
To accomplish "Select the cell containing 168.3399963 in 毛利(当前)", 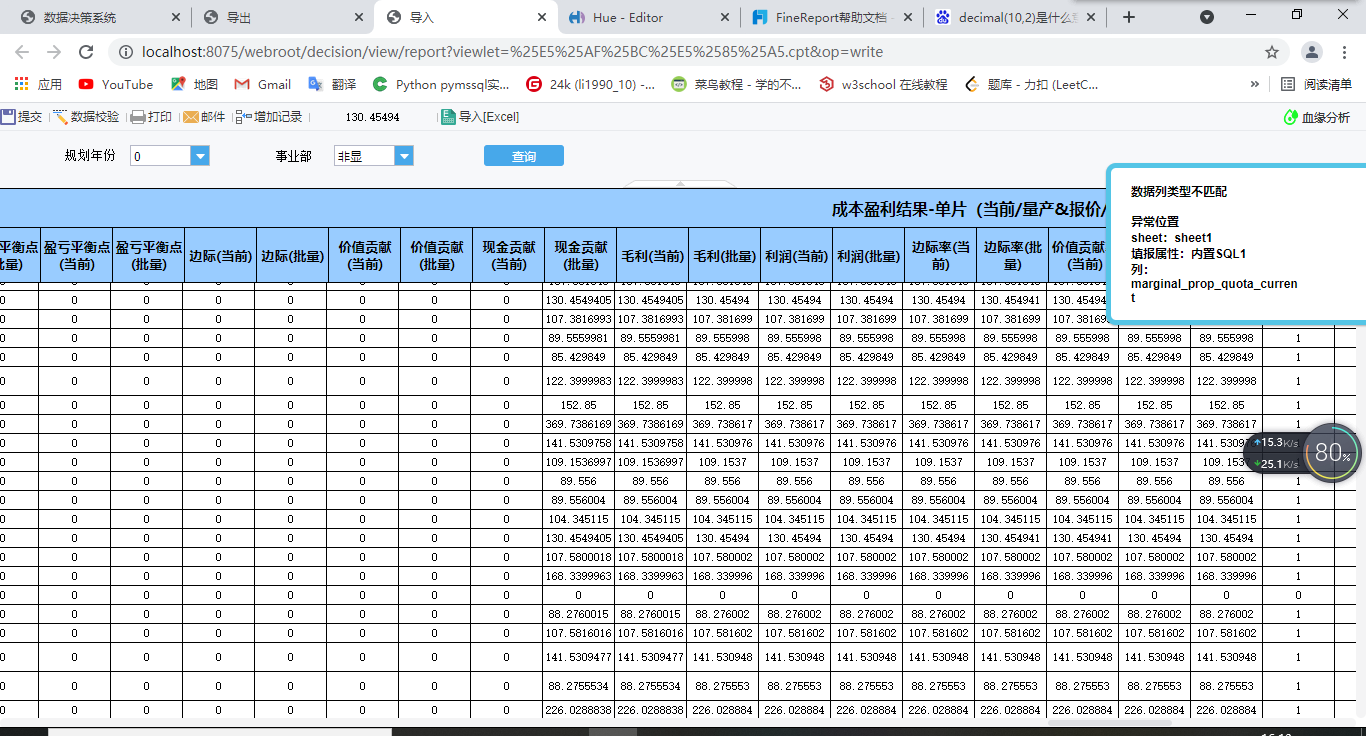I will [651, 576].
